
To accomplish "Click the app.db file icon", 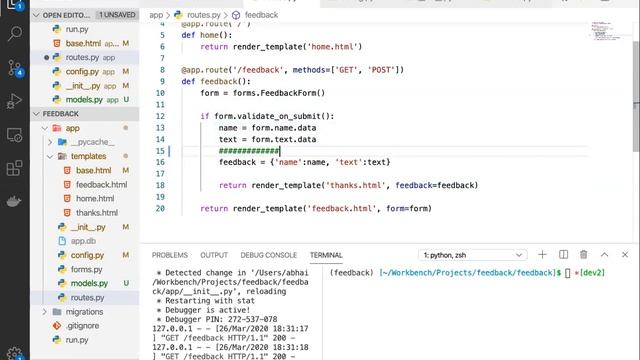I will tap(62, 241).
